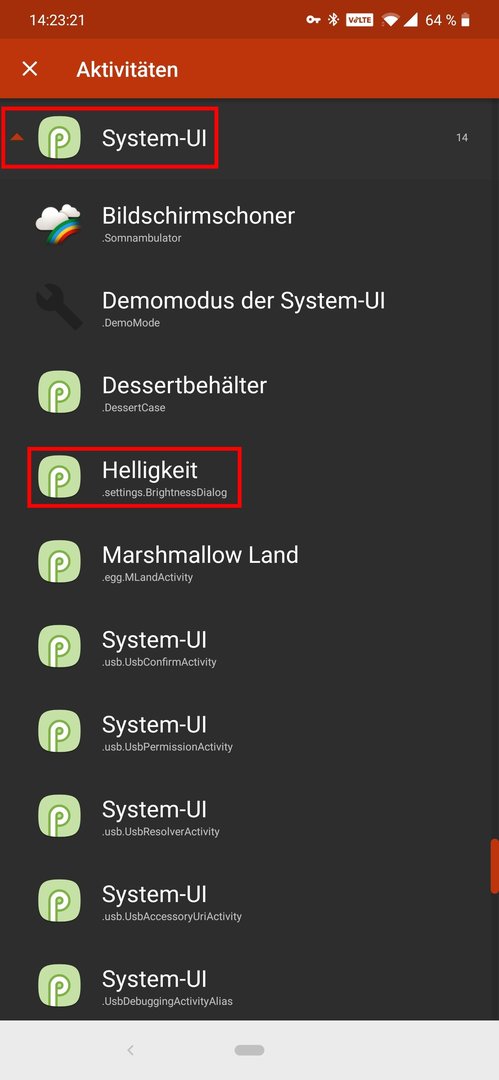The height and width of the screenshot is (1080, 499).
Task: Tap the System-UI activity count 14
Action: click(462, 138)
